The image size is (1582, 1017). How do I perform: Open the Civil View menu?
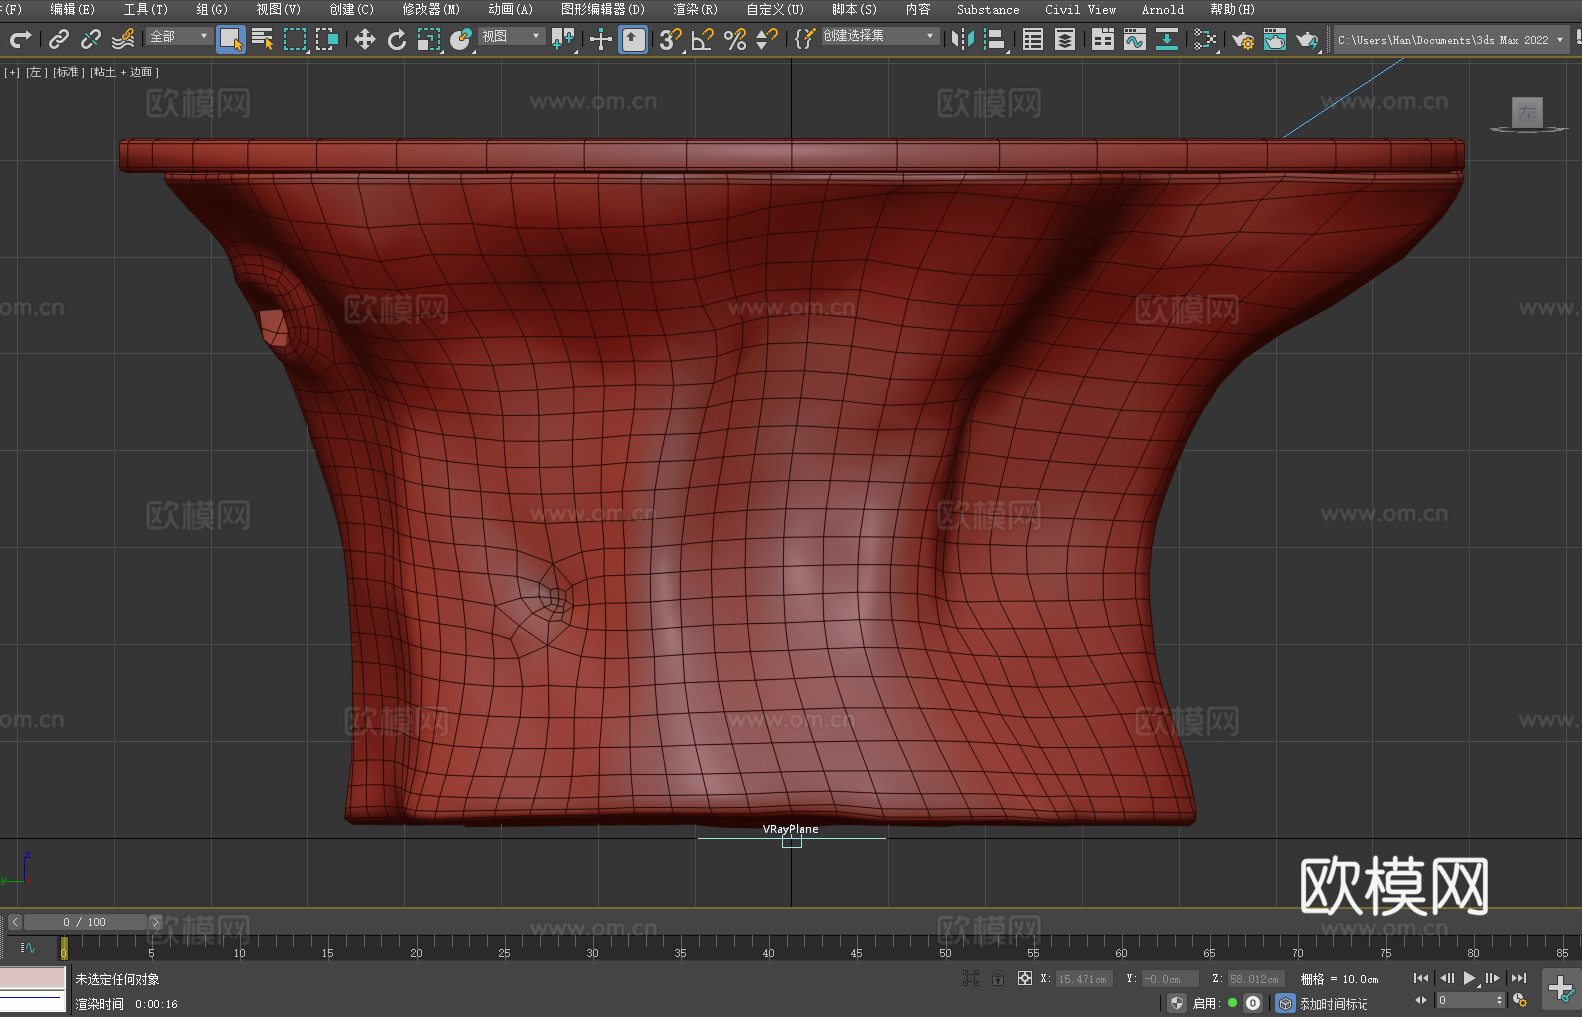tap(1080, 9)
